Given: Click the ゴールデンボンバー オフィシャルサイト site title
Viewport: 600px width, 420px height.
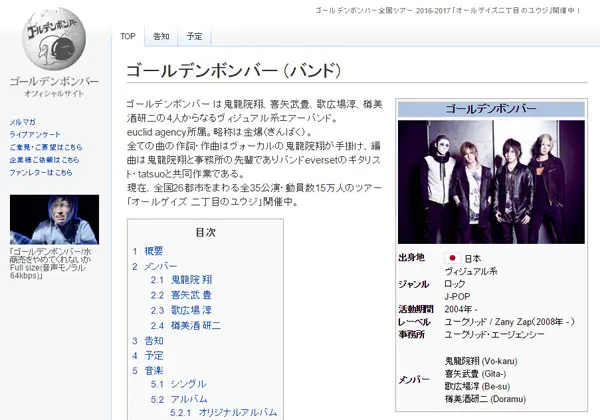Looking at the screenshot, I should [x=54, y=86].
